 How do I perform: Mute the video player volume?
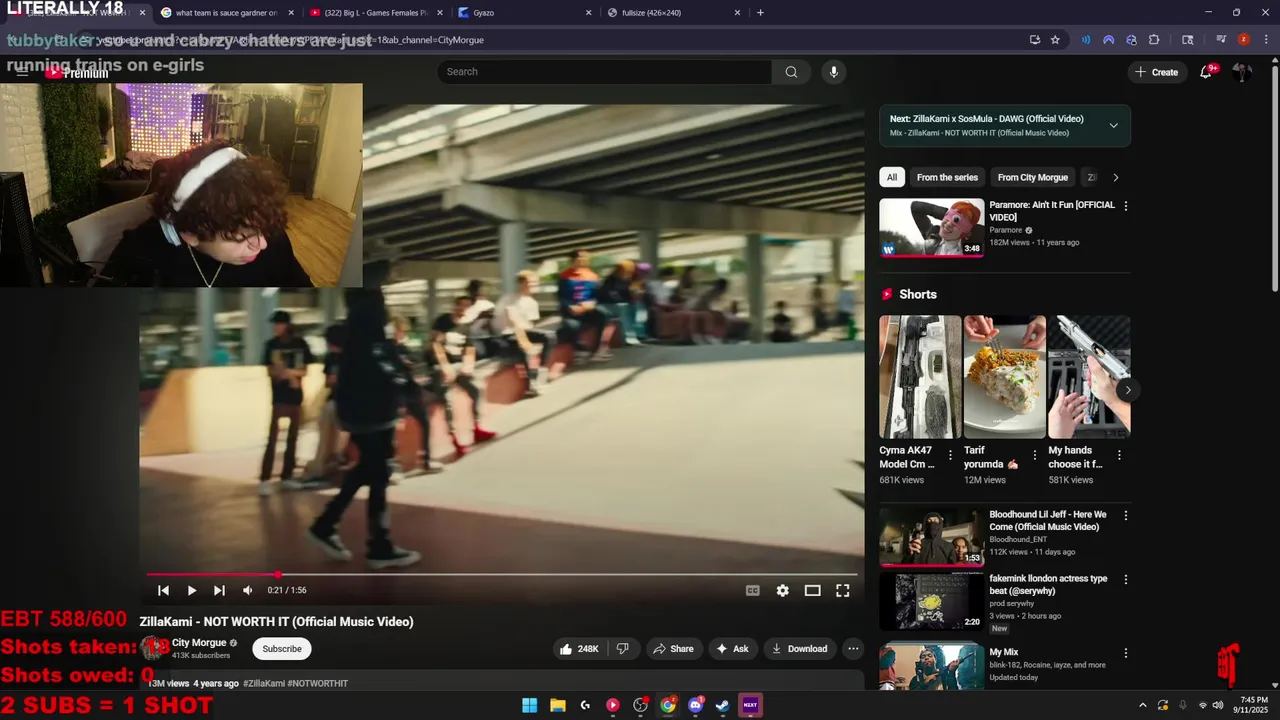pos(247,590)
